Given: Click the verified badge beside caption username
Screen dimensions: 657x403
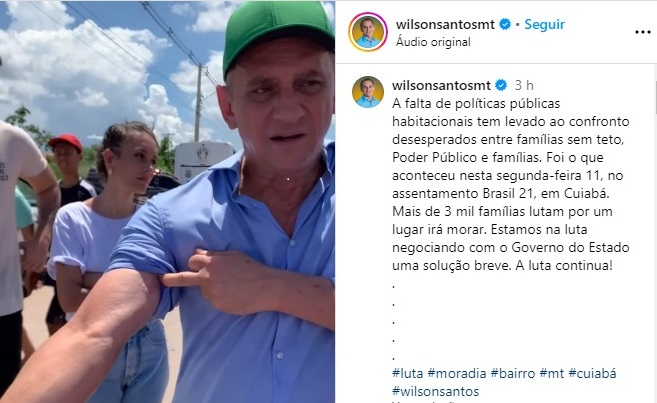Looking at the screenshot, I should [x=501, y=85].
